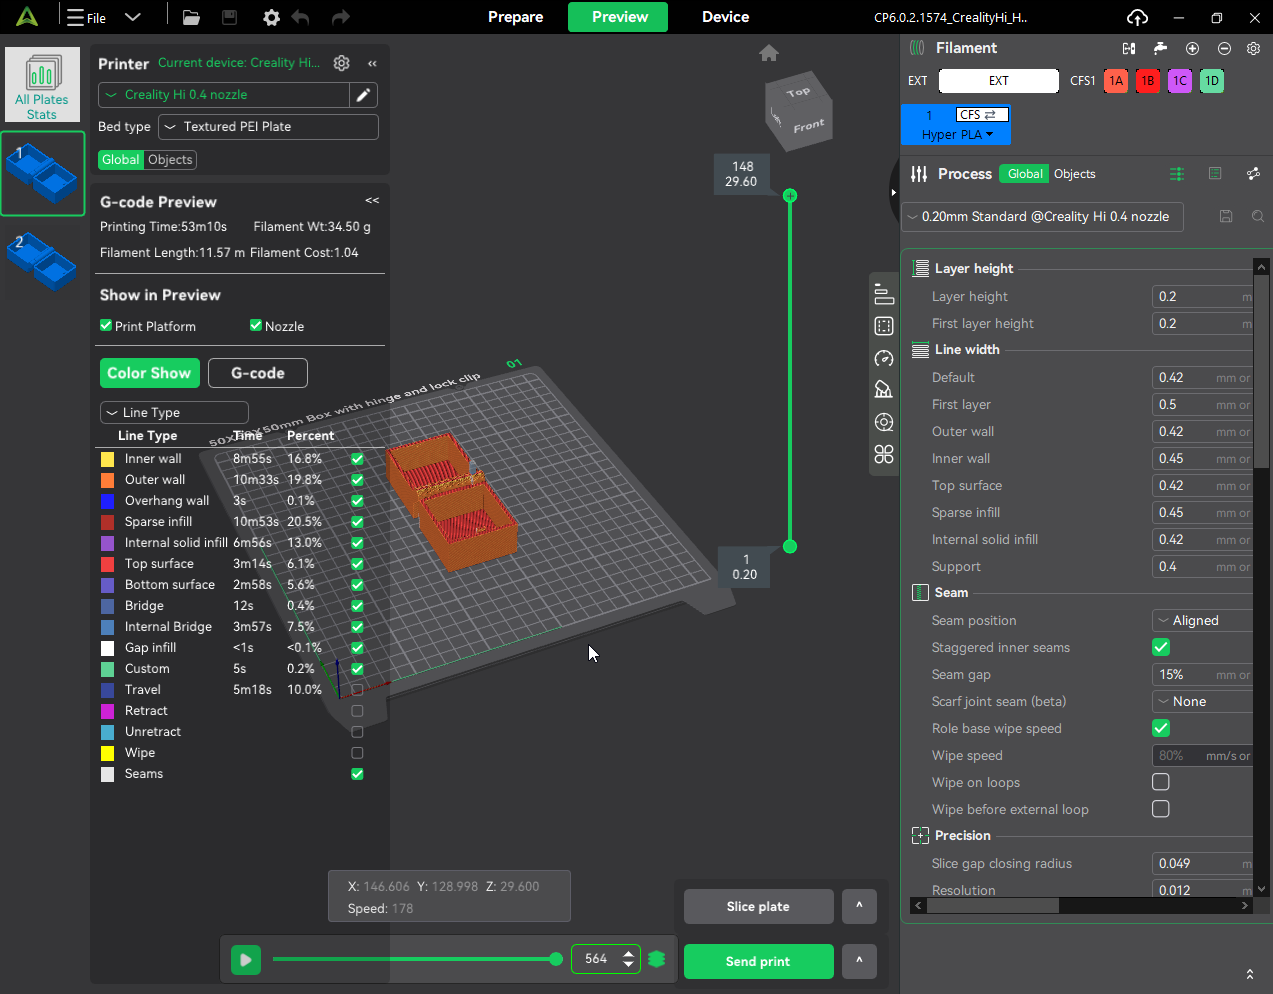Click the undo arrow icon
Viewport: 1273px width, 994px height.
tap(301, 17)
